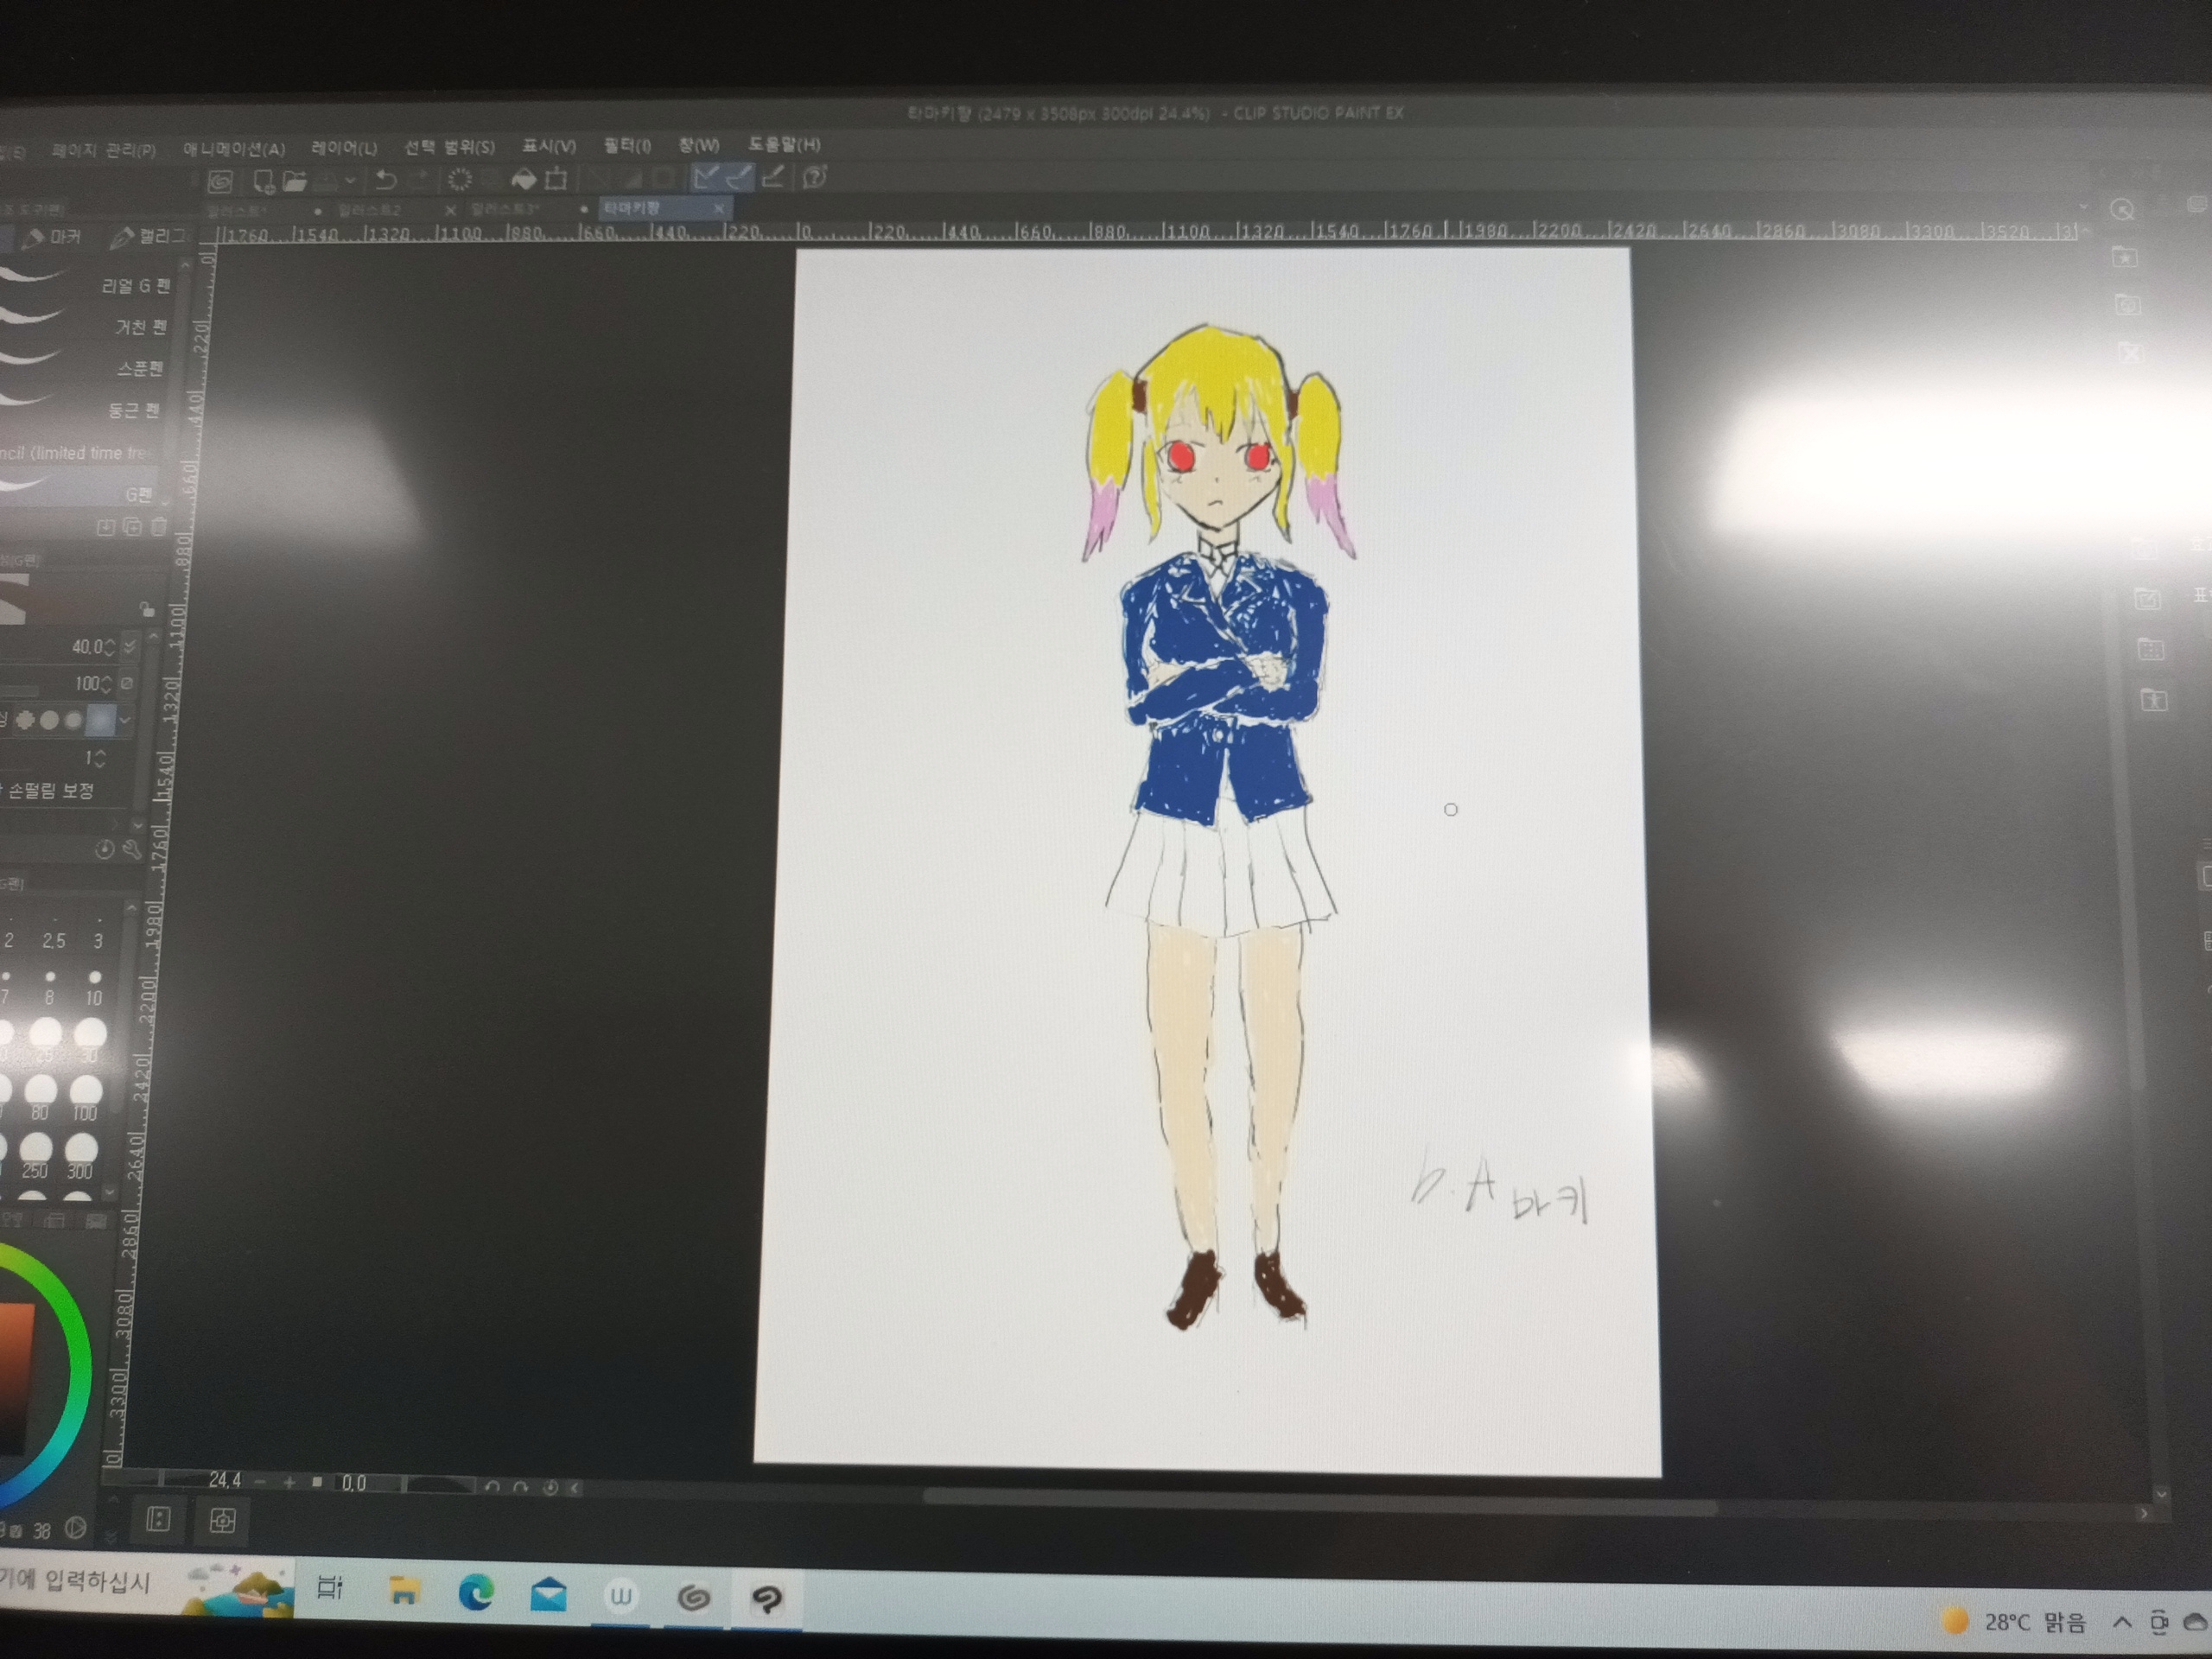Open the save icon dropdown arrow
Viewport: 2212px width, 1659px height.
coord(350,181)
